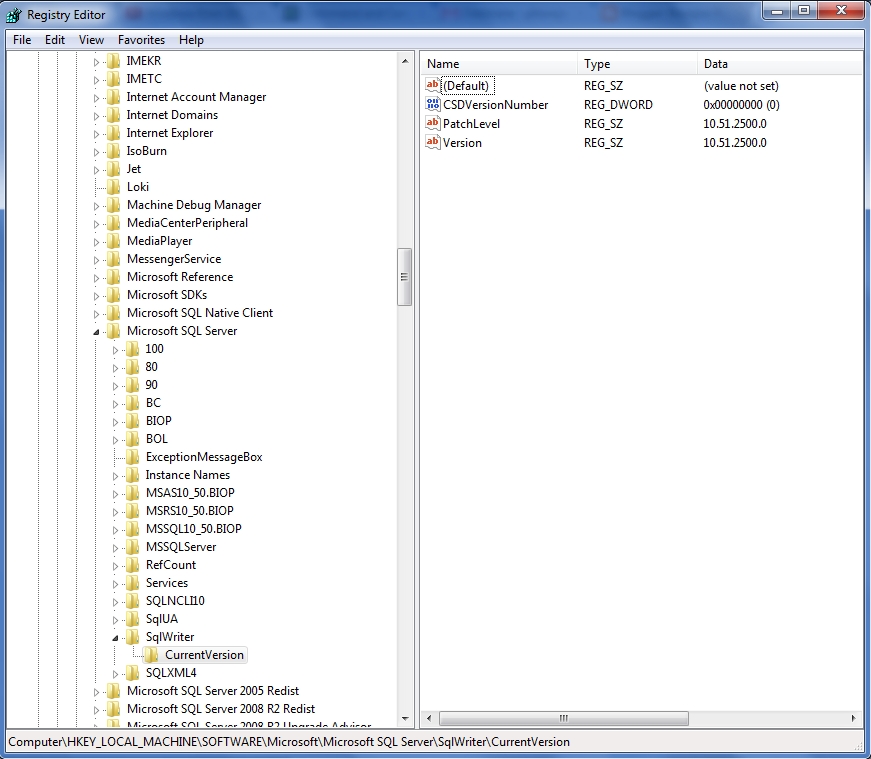The height and width of the screenshot is (759, 871).
Task: Select the PatchLevel value name
Action: tap(471, 123)
